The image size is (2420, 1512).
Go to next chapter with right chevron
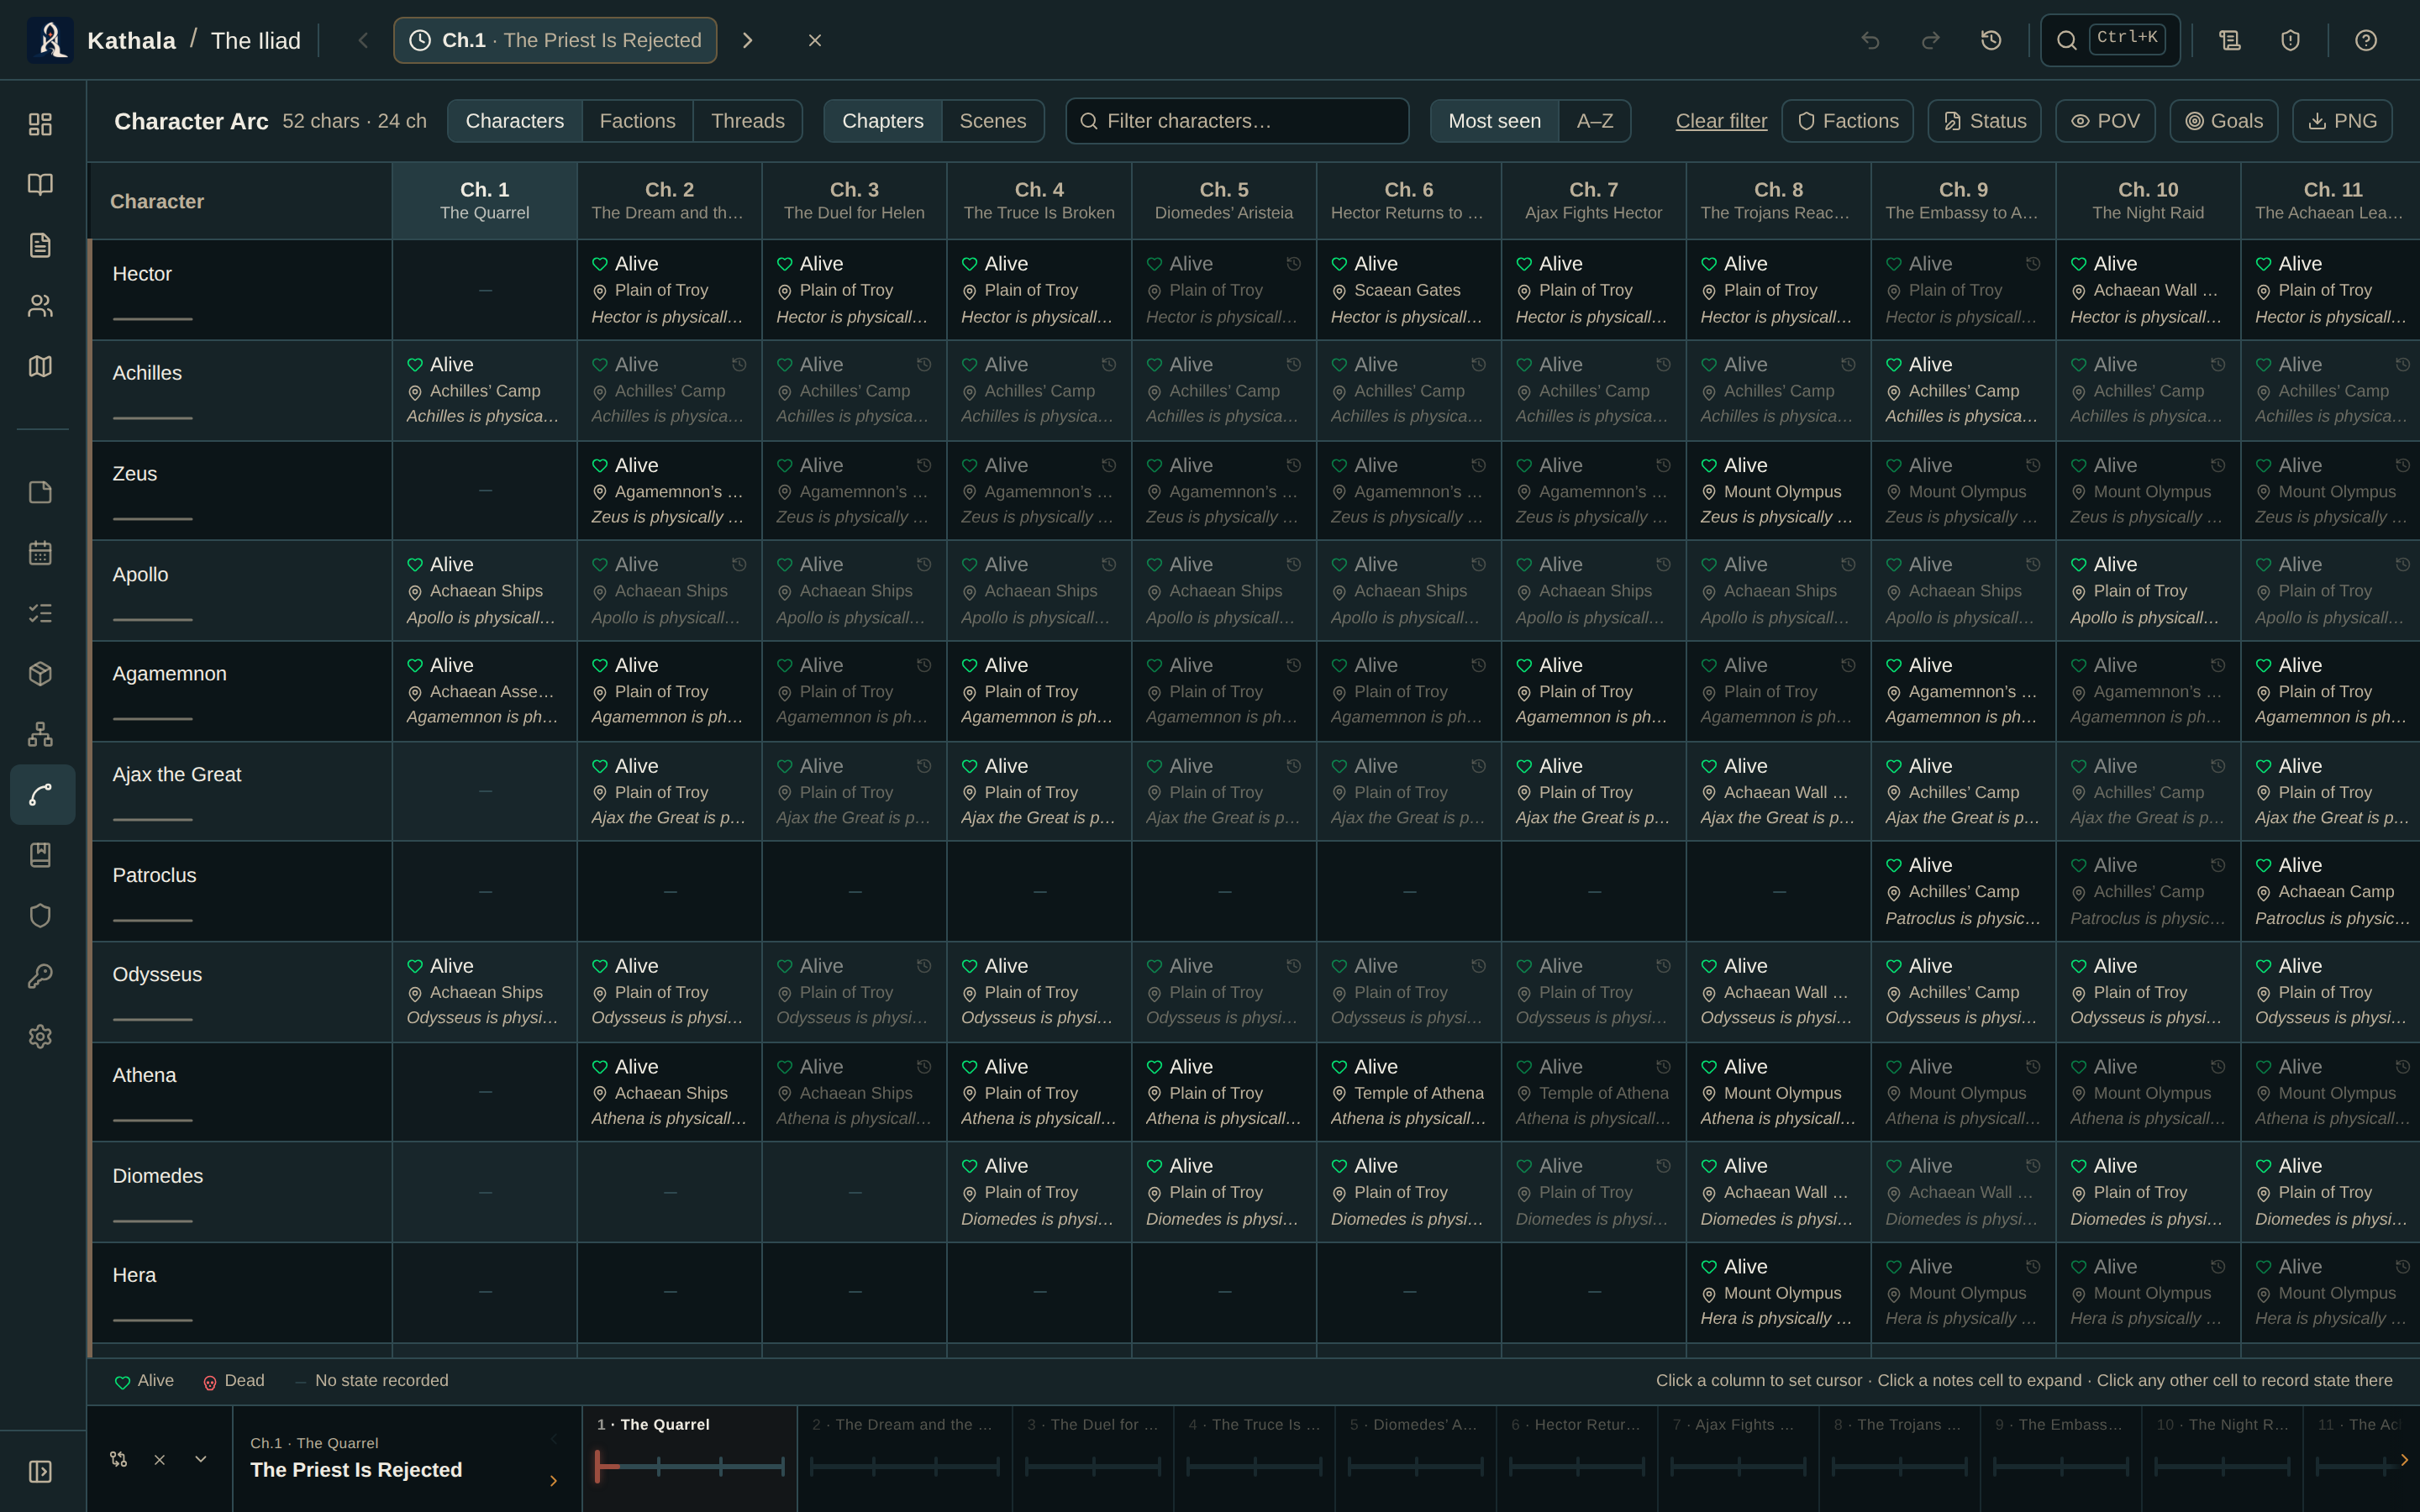[x=747, y=40]
